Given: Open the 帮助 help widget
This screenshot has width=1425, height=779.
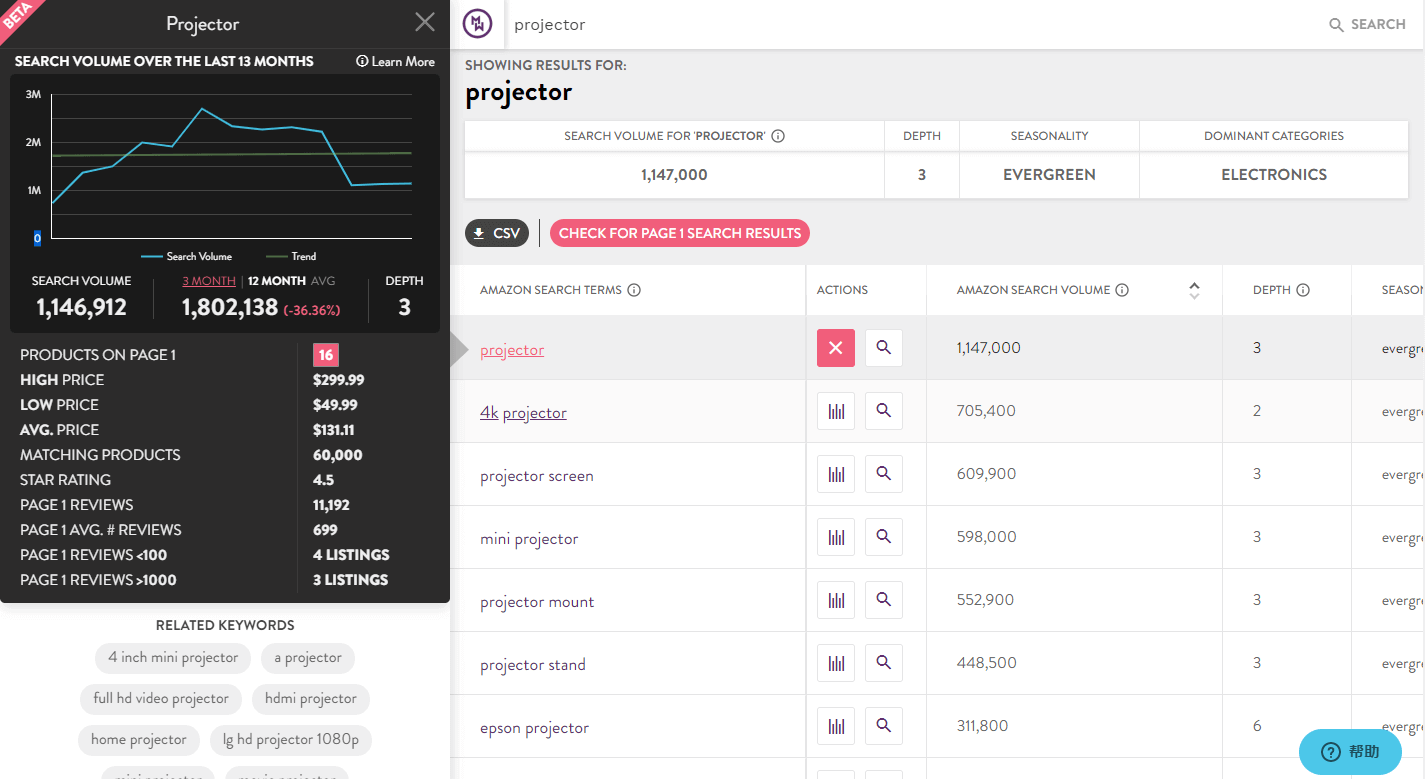Looking at the screenshot, I should pos(1350,752).
